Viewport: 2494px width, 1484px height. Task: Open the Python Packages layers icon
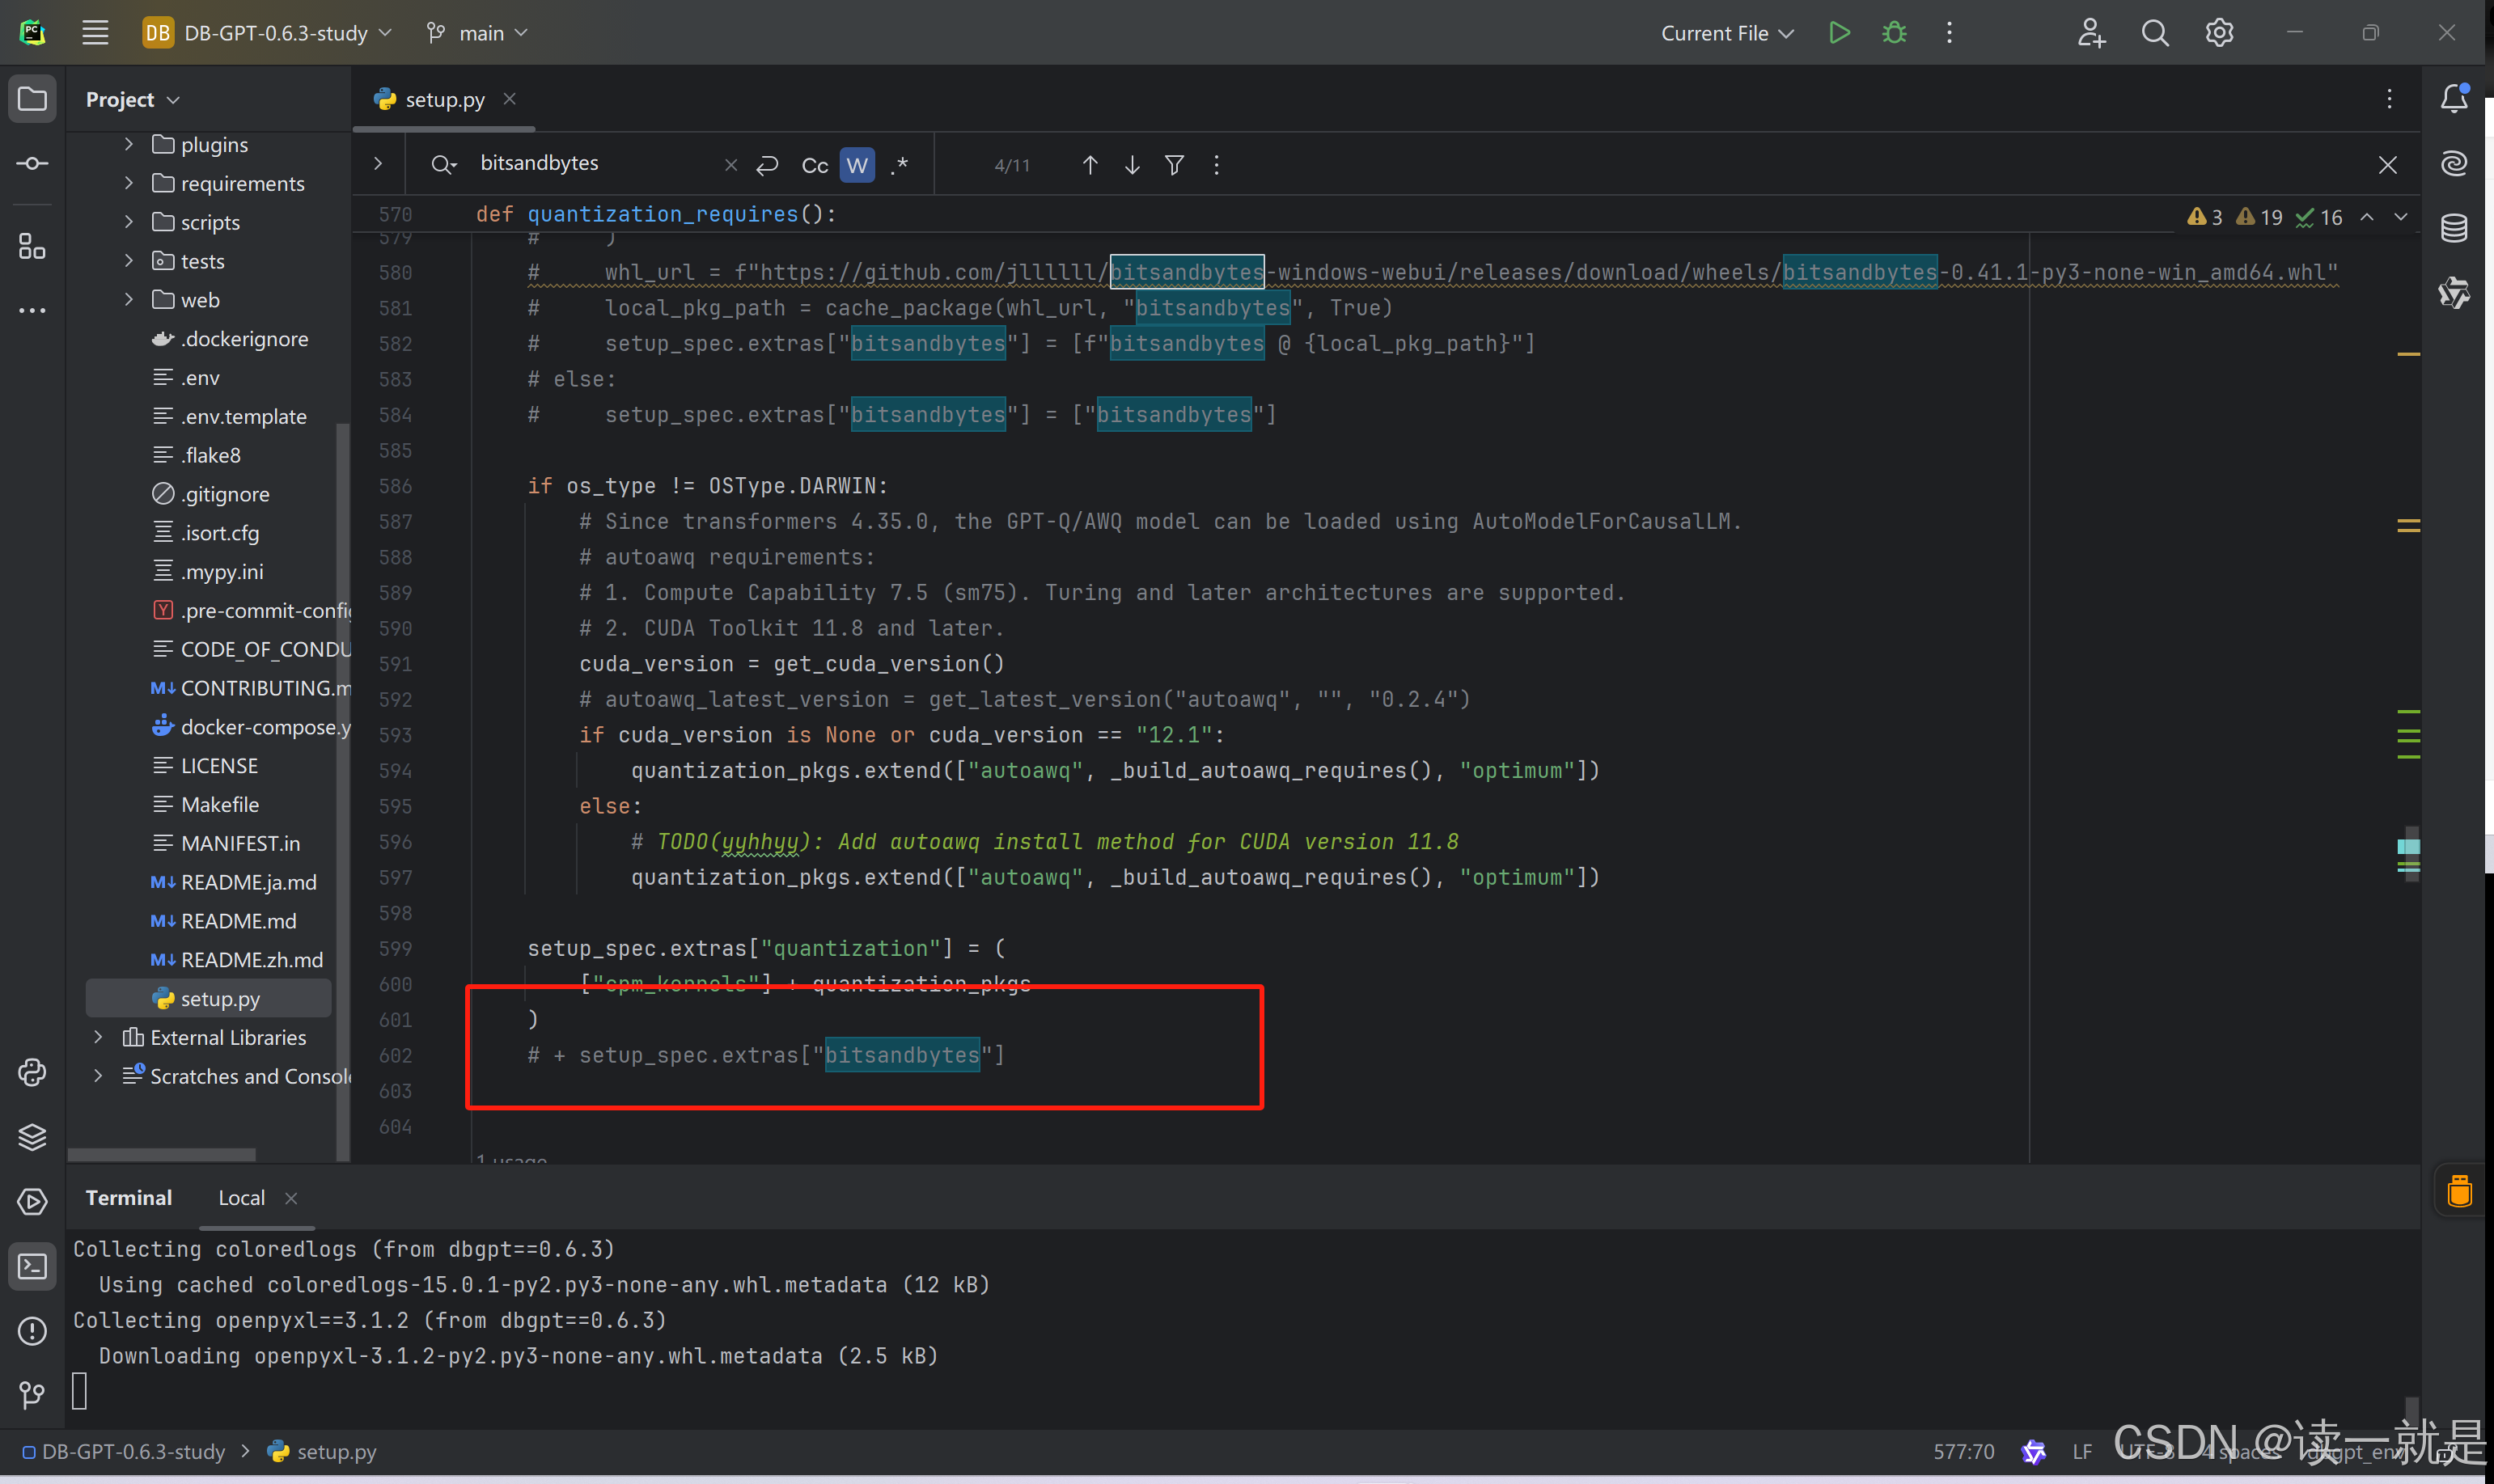click(32, 1137)
